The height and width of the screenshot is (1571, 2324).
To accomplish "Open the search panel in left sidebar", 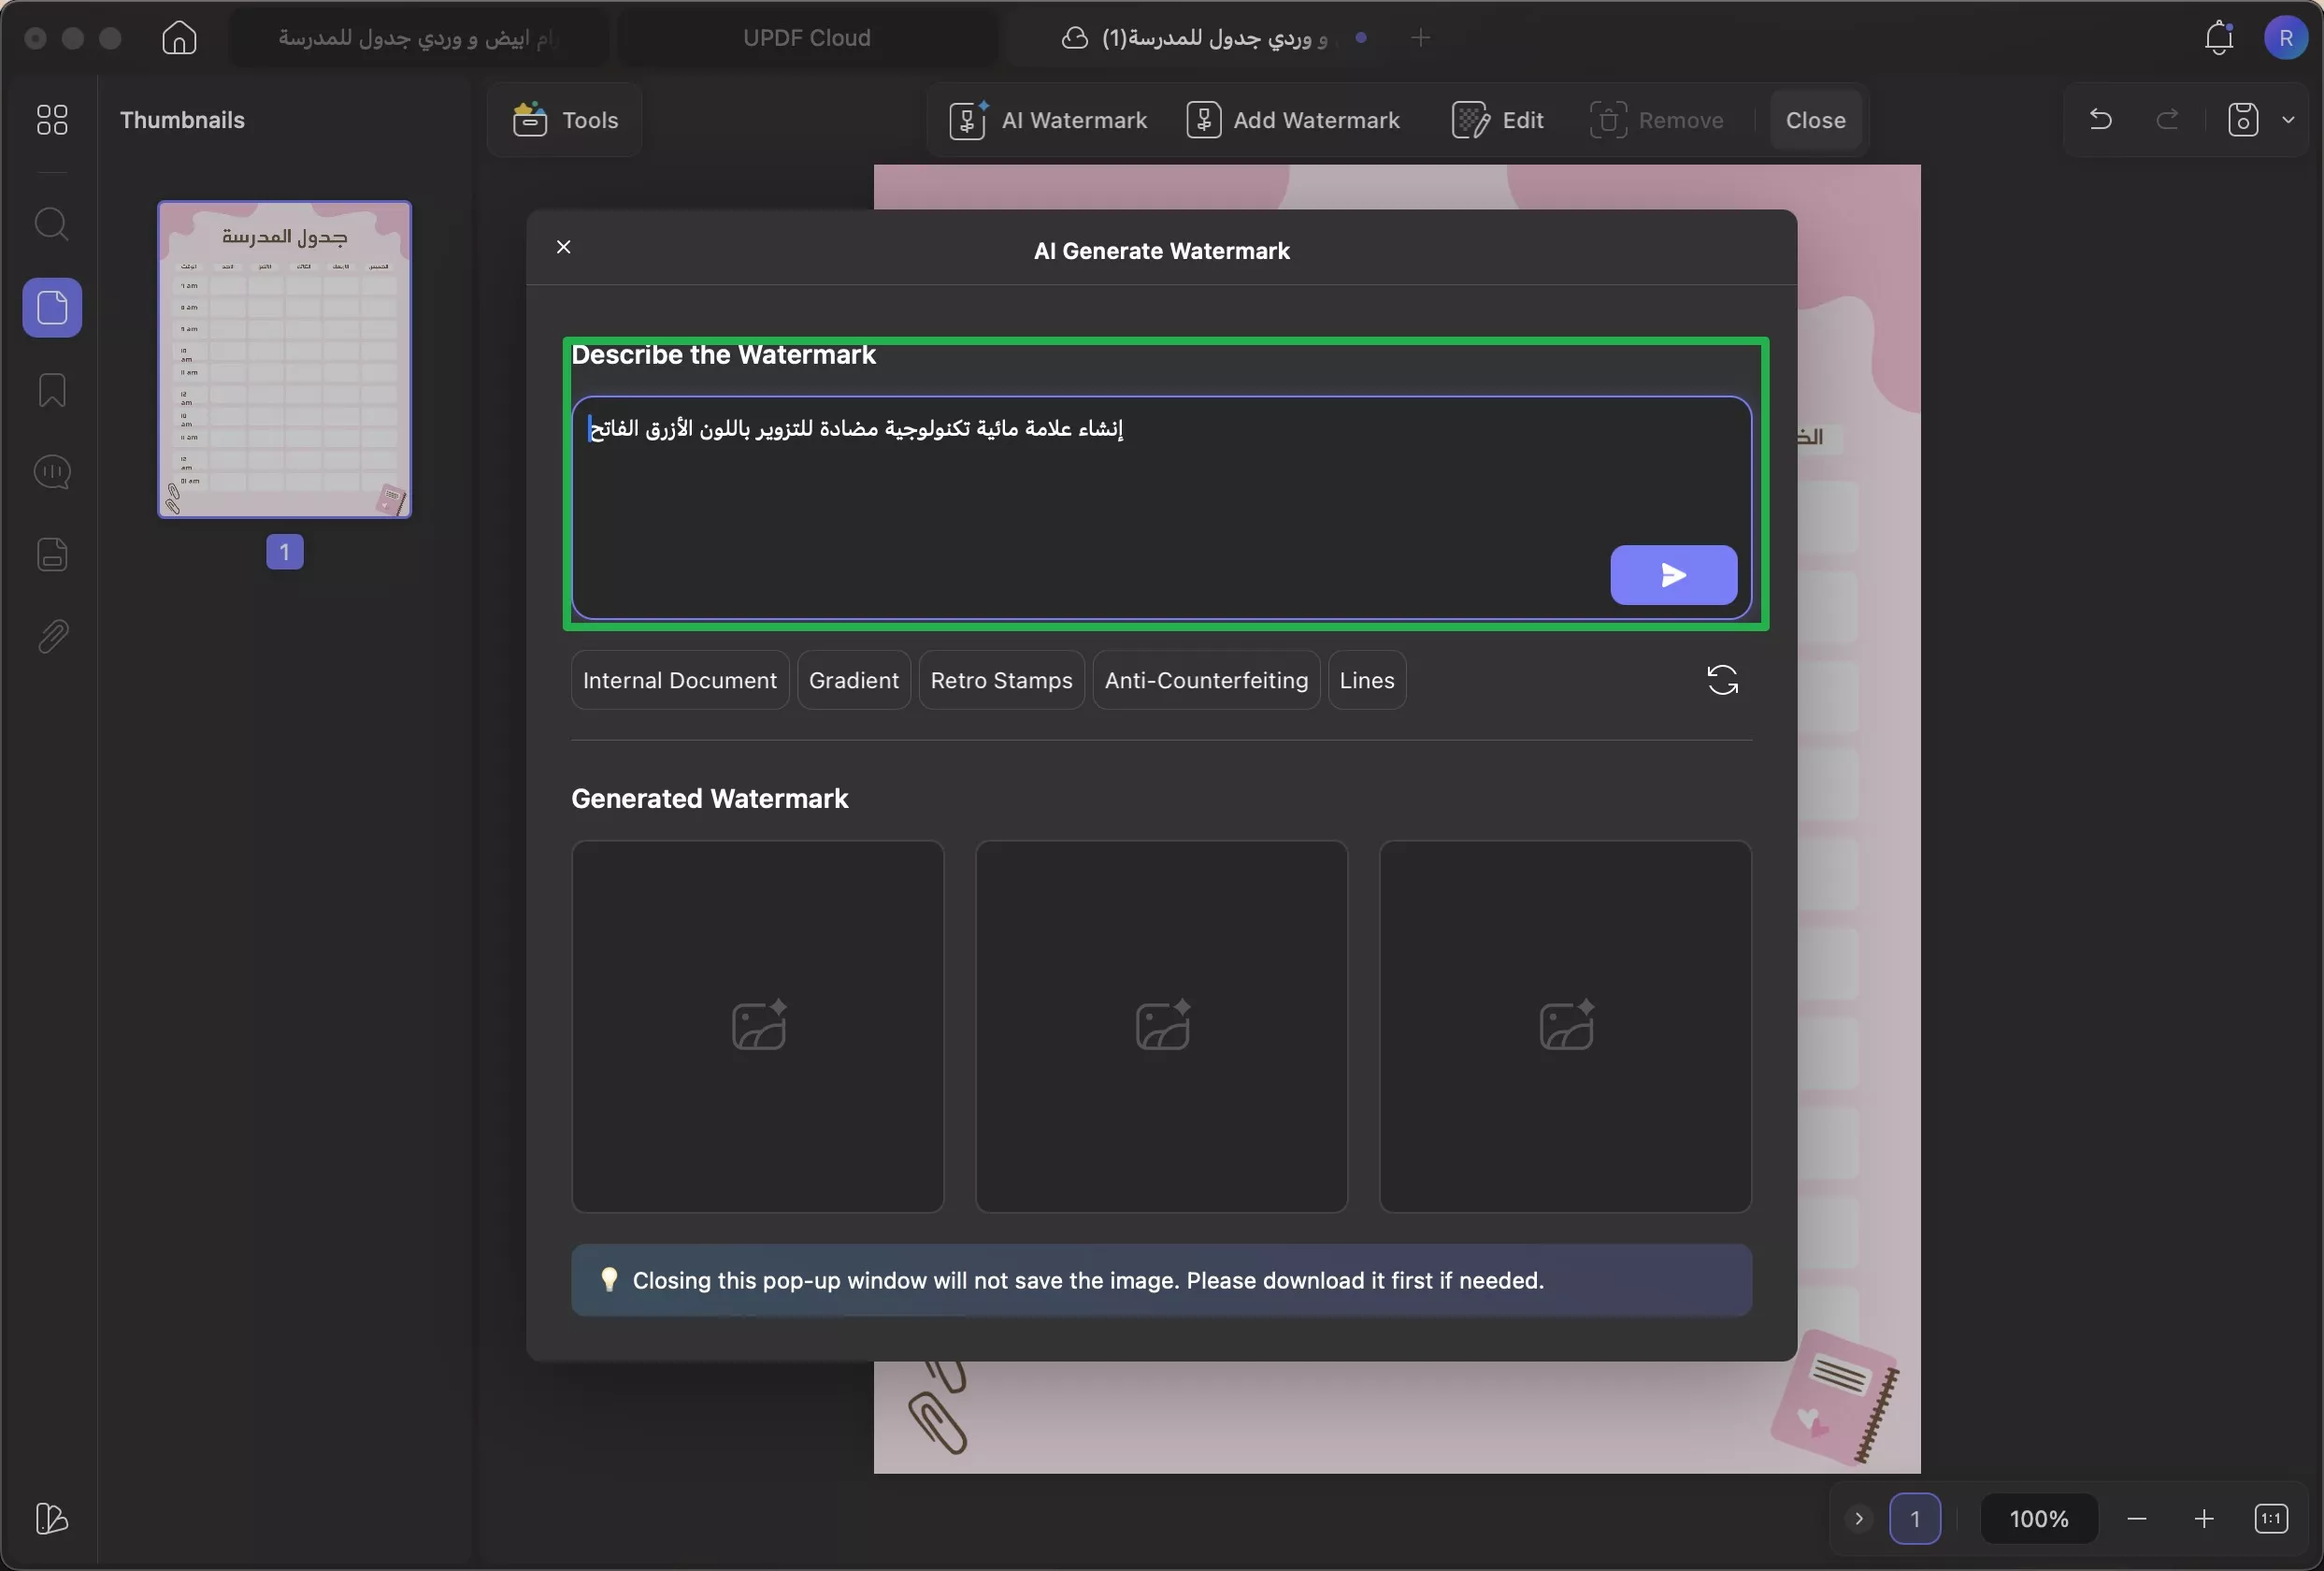I will click(52, 224).
